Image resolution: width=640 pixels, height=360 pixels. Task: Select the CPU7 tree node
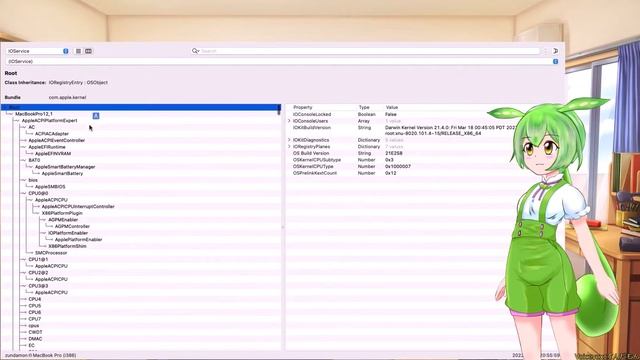[35, 319]
